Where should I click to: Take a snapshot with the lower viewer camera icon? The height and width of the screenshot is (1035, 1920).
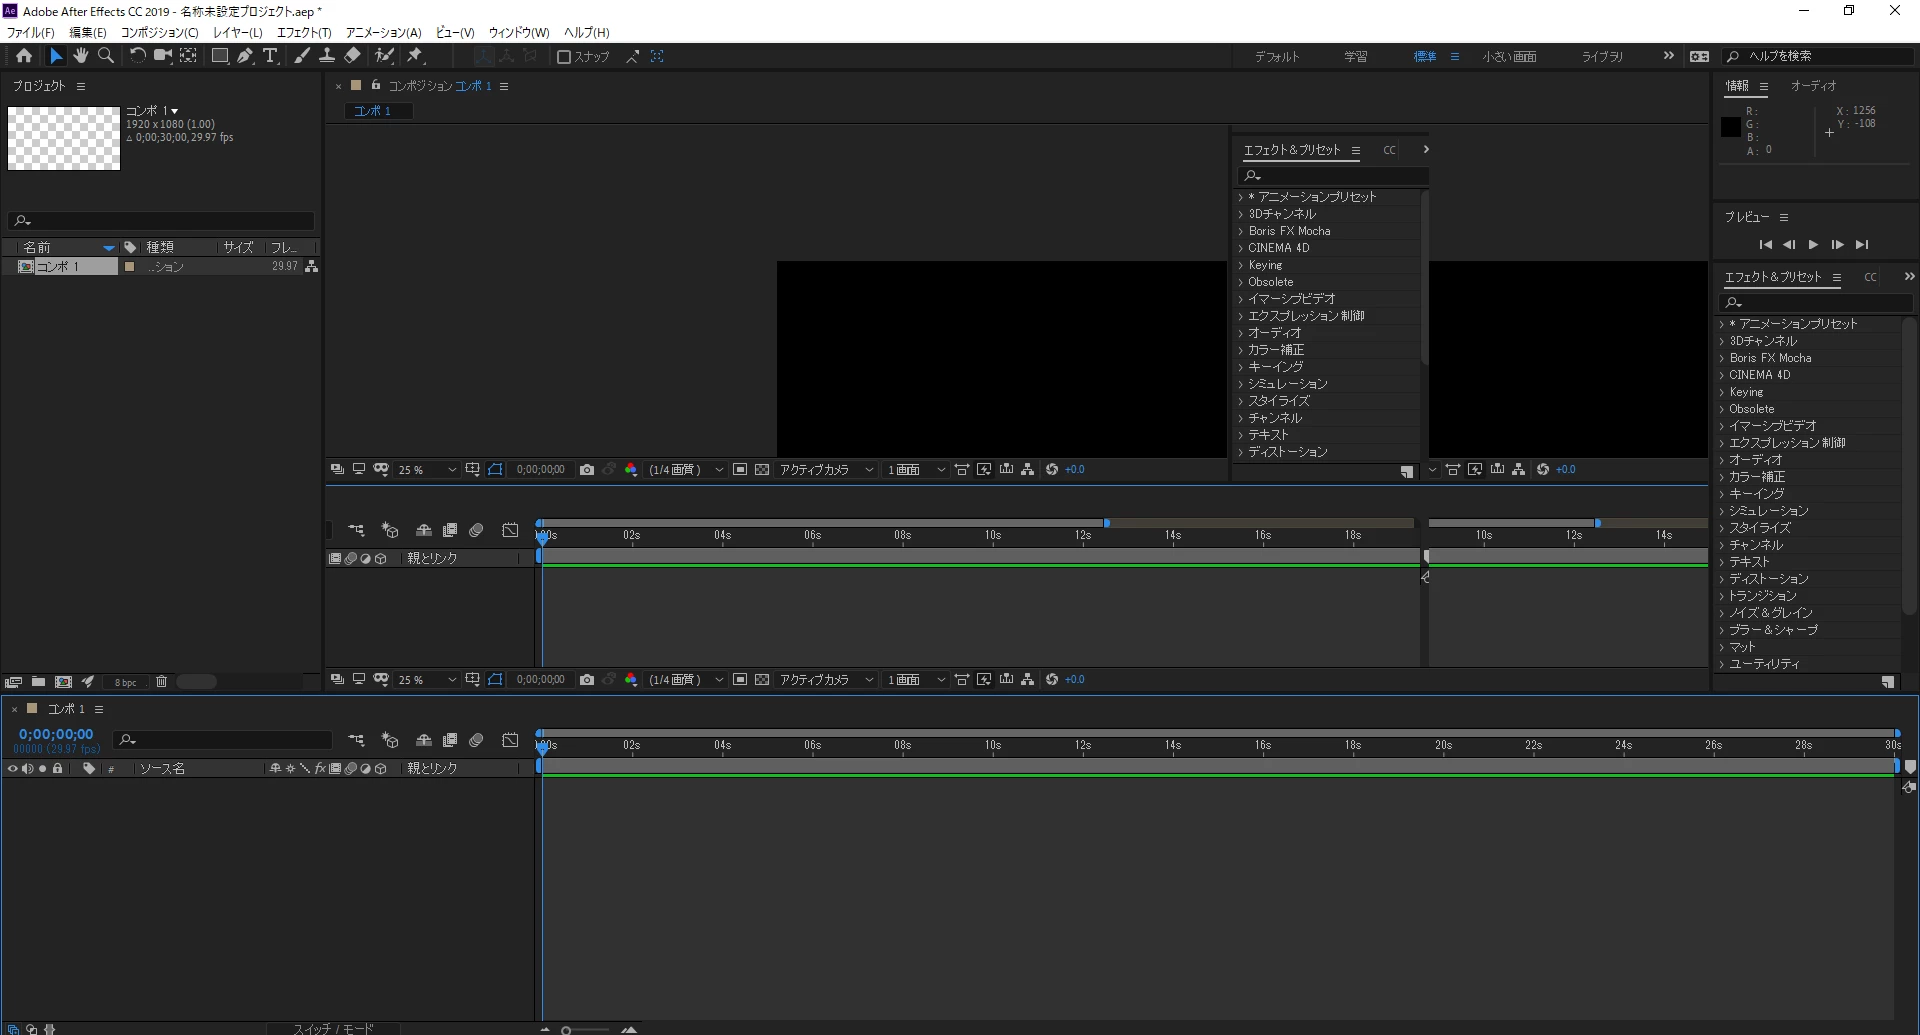587,680
